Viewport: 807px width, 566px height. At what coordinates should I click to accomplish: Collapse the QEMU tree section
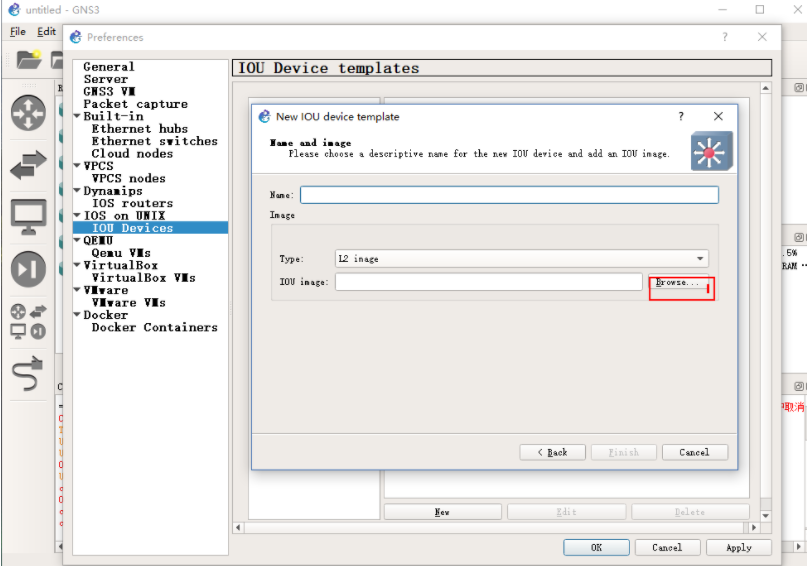(77, 241)
